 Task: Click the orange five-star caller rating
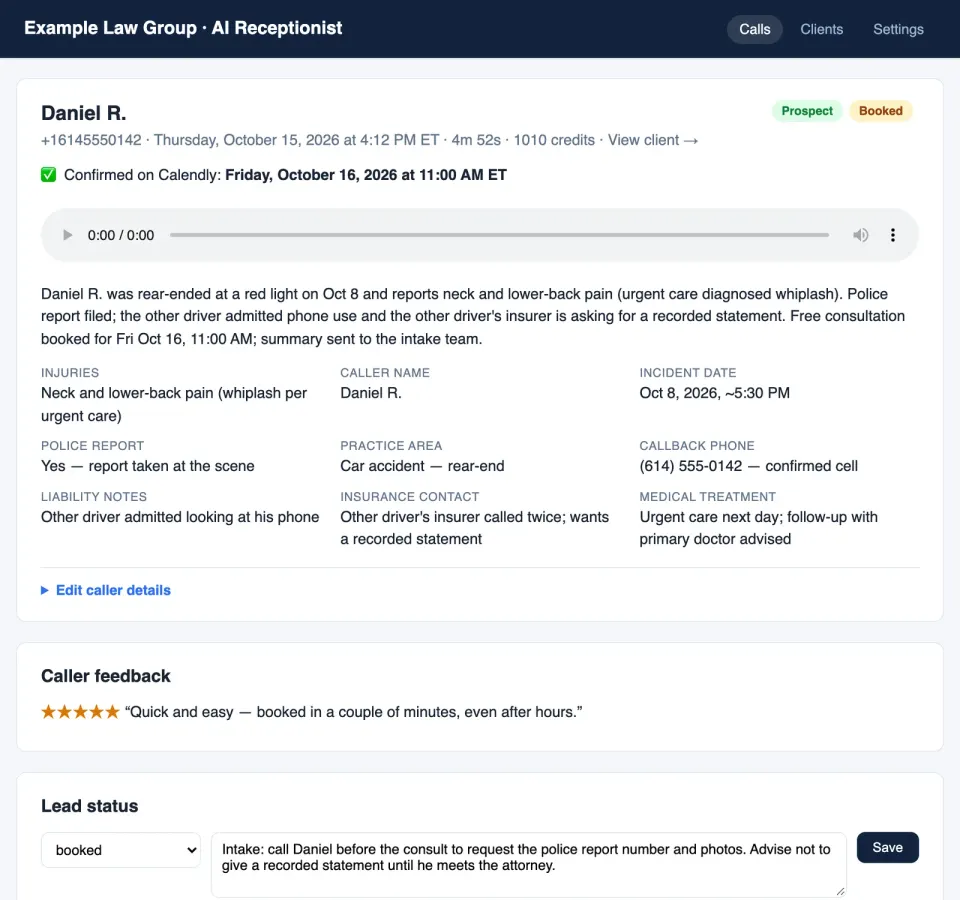point(80,712)
